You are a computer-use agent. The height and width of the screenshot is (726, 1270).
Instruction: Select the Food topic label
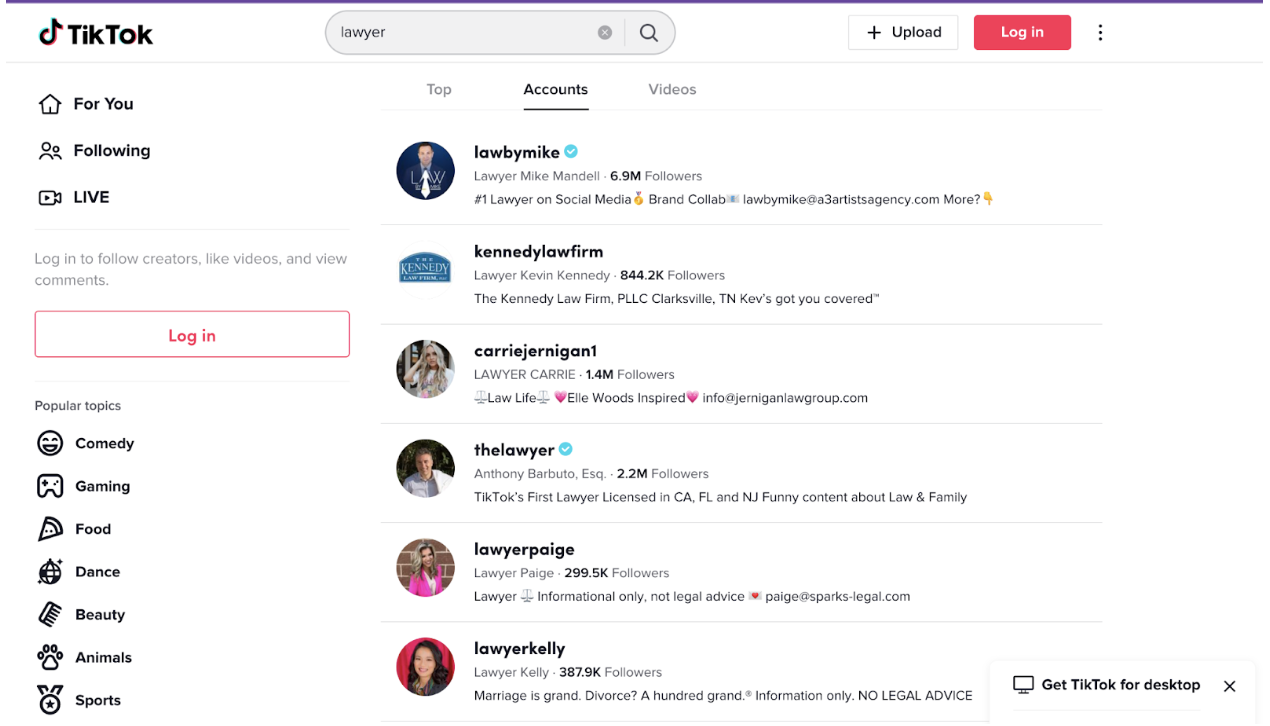click(x=93, y=529)
